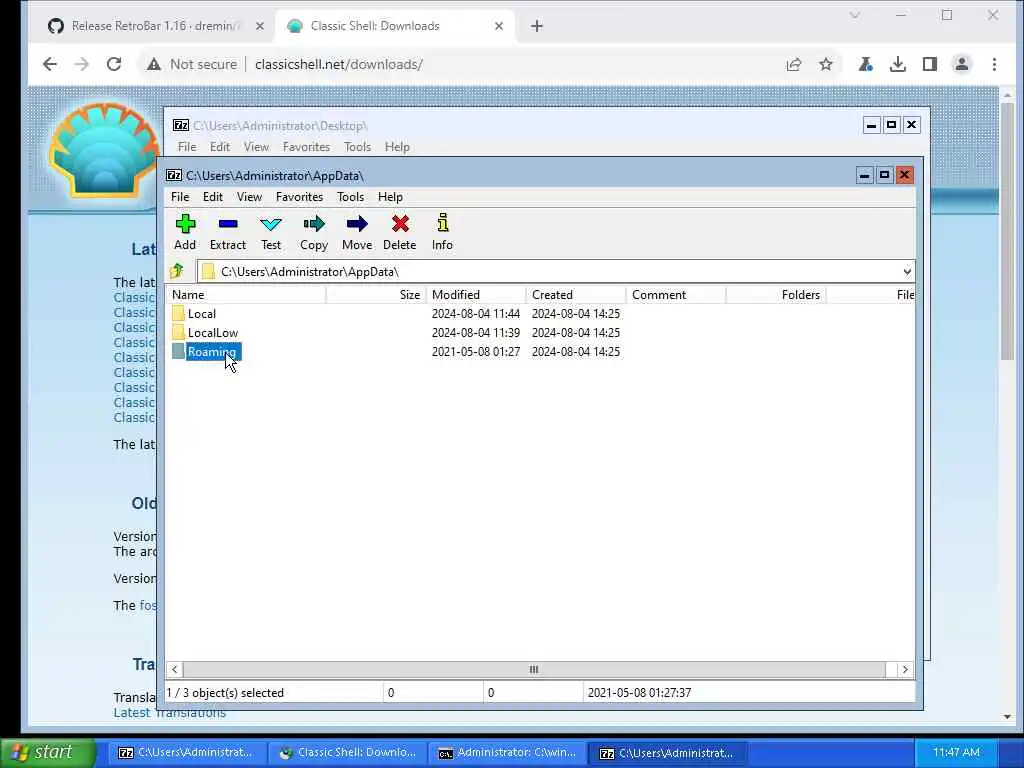The image size is (1024, 768).
Task: Open a new Chrome tab
Action: pyautogui.click(x=537, y=26)
